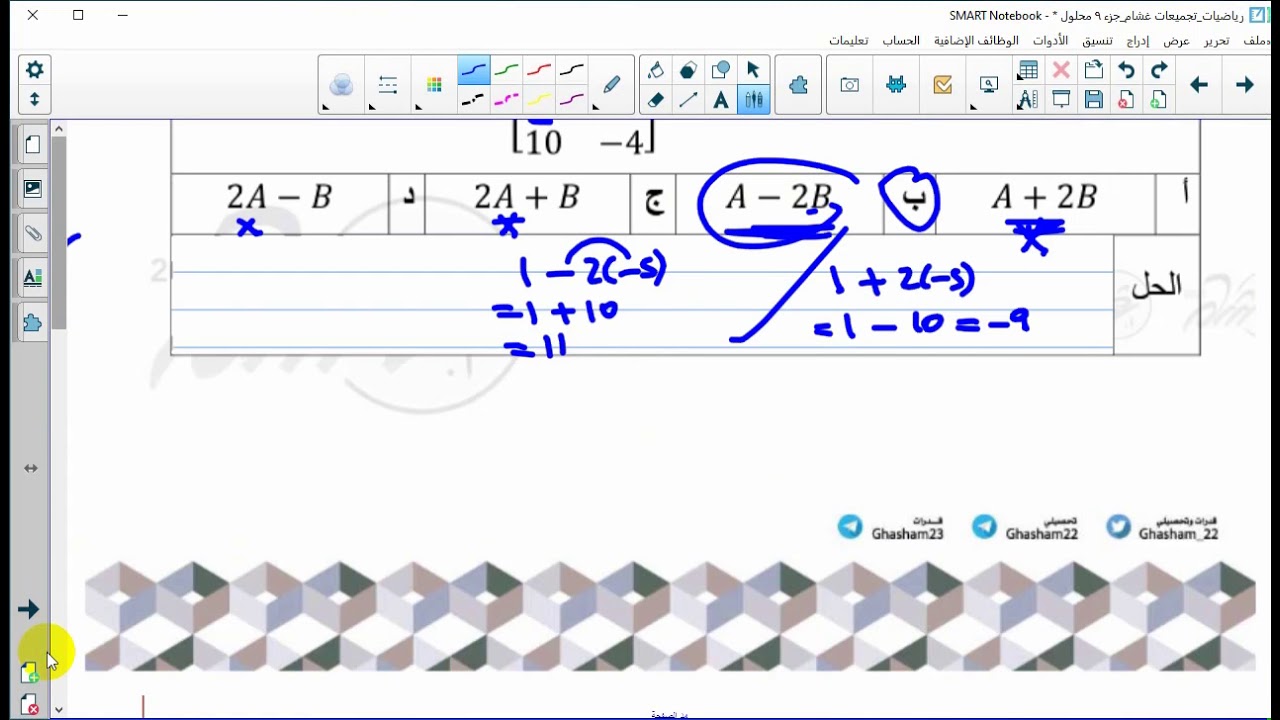
Task: Click the Undo arrow
Action: click(x=1127, y=70)
